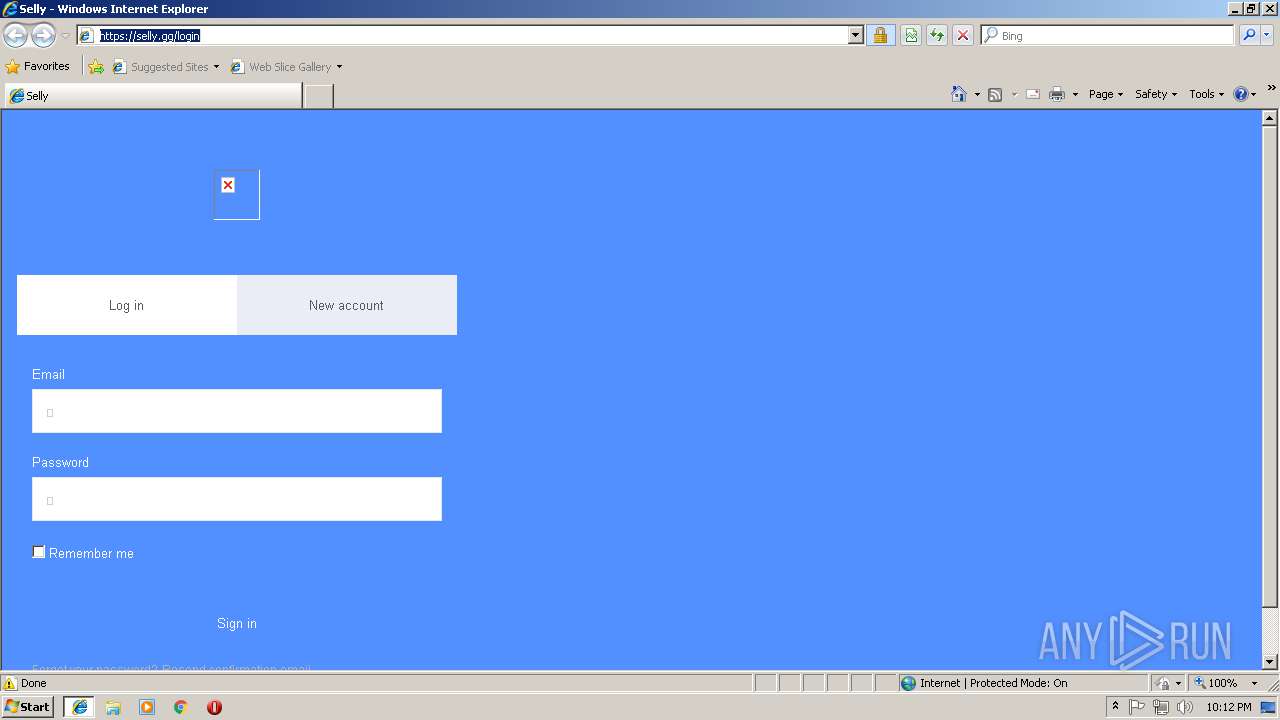
Task: Click the RSS feeds icon
Action: pyautogui.click(x=995, y=94)
